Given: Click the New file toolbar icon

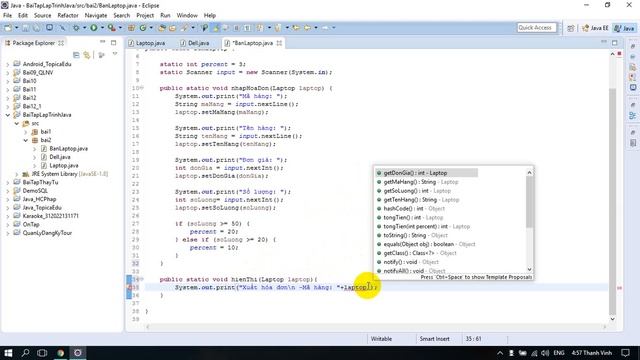Looking at the screenshot, I should tap(7, 28).
